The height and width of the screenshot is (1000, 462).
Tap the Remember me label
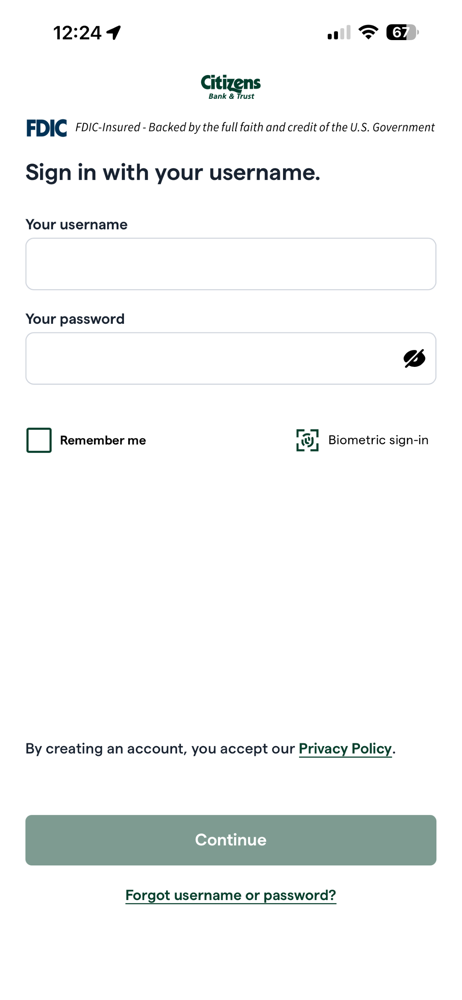point(103,440)
